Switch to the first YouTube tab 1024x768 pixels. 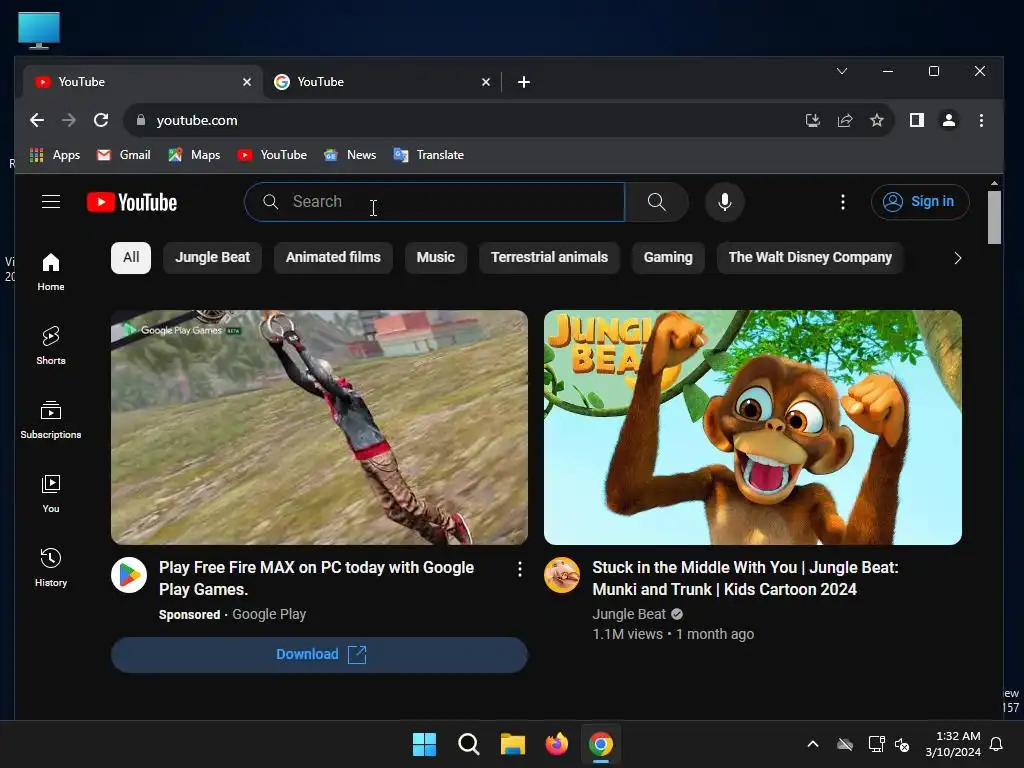[x=143, y=82]
